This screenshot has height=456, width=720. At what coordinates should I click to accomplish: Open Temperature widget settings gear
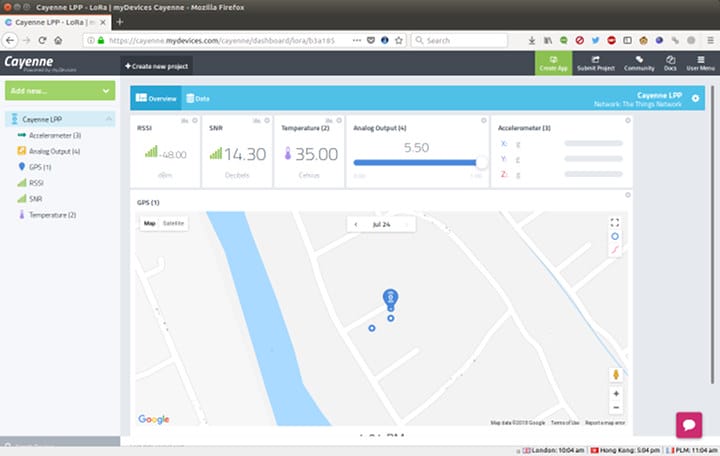[339, 120]
